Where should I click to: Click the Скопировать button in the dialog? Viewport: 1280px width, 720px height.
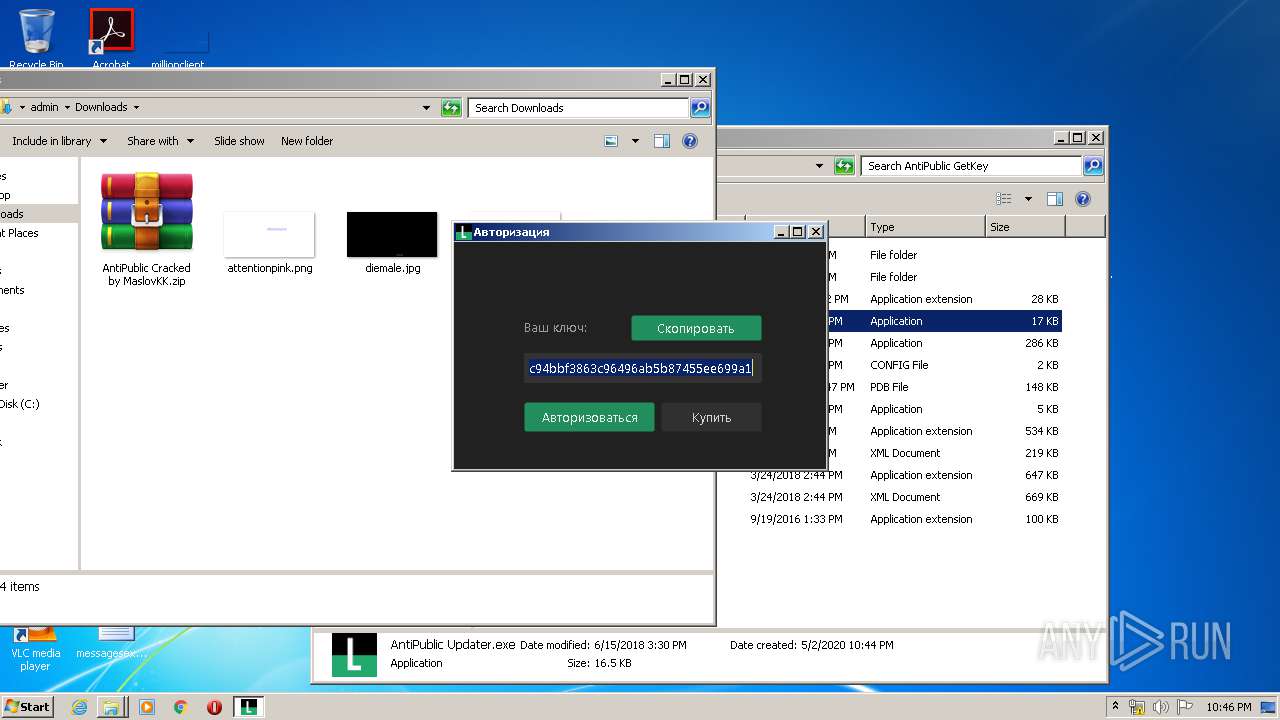coord(696,328)
